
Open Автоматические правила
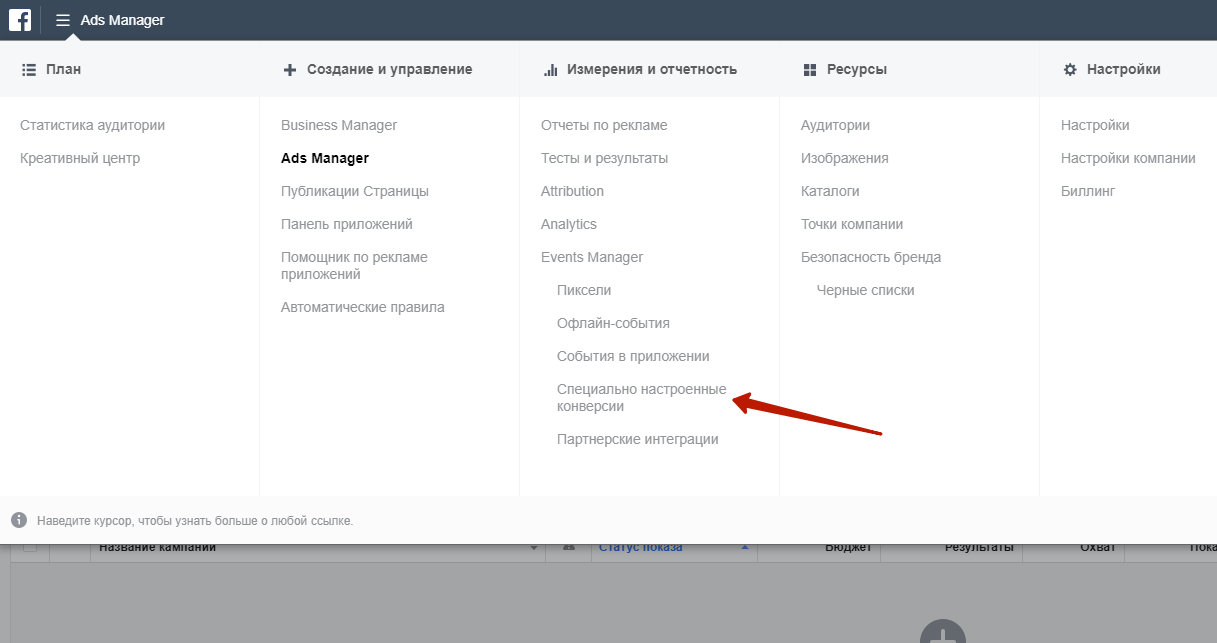click(x=363, y=307)
